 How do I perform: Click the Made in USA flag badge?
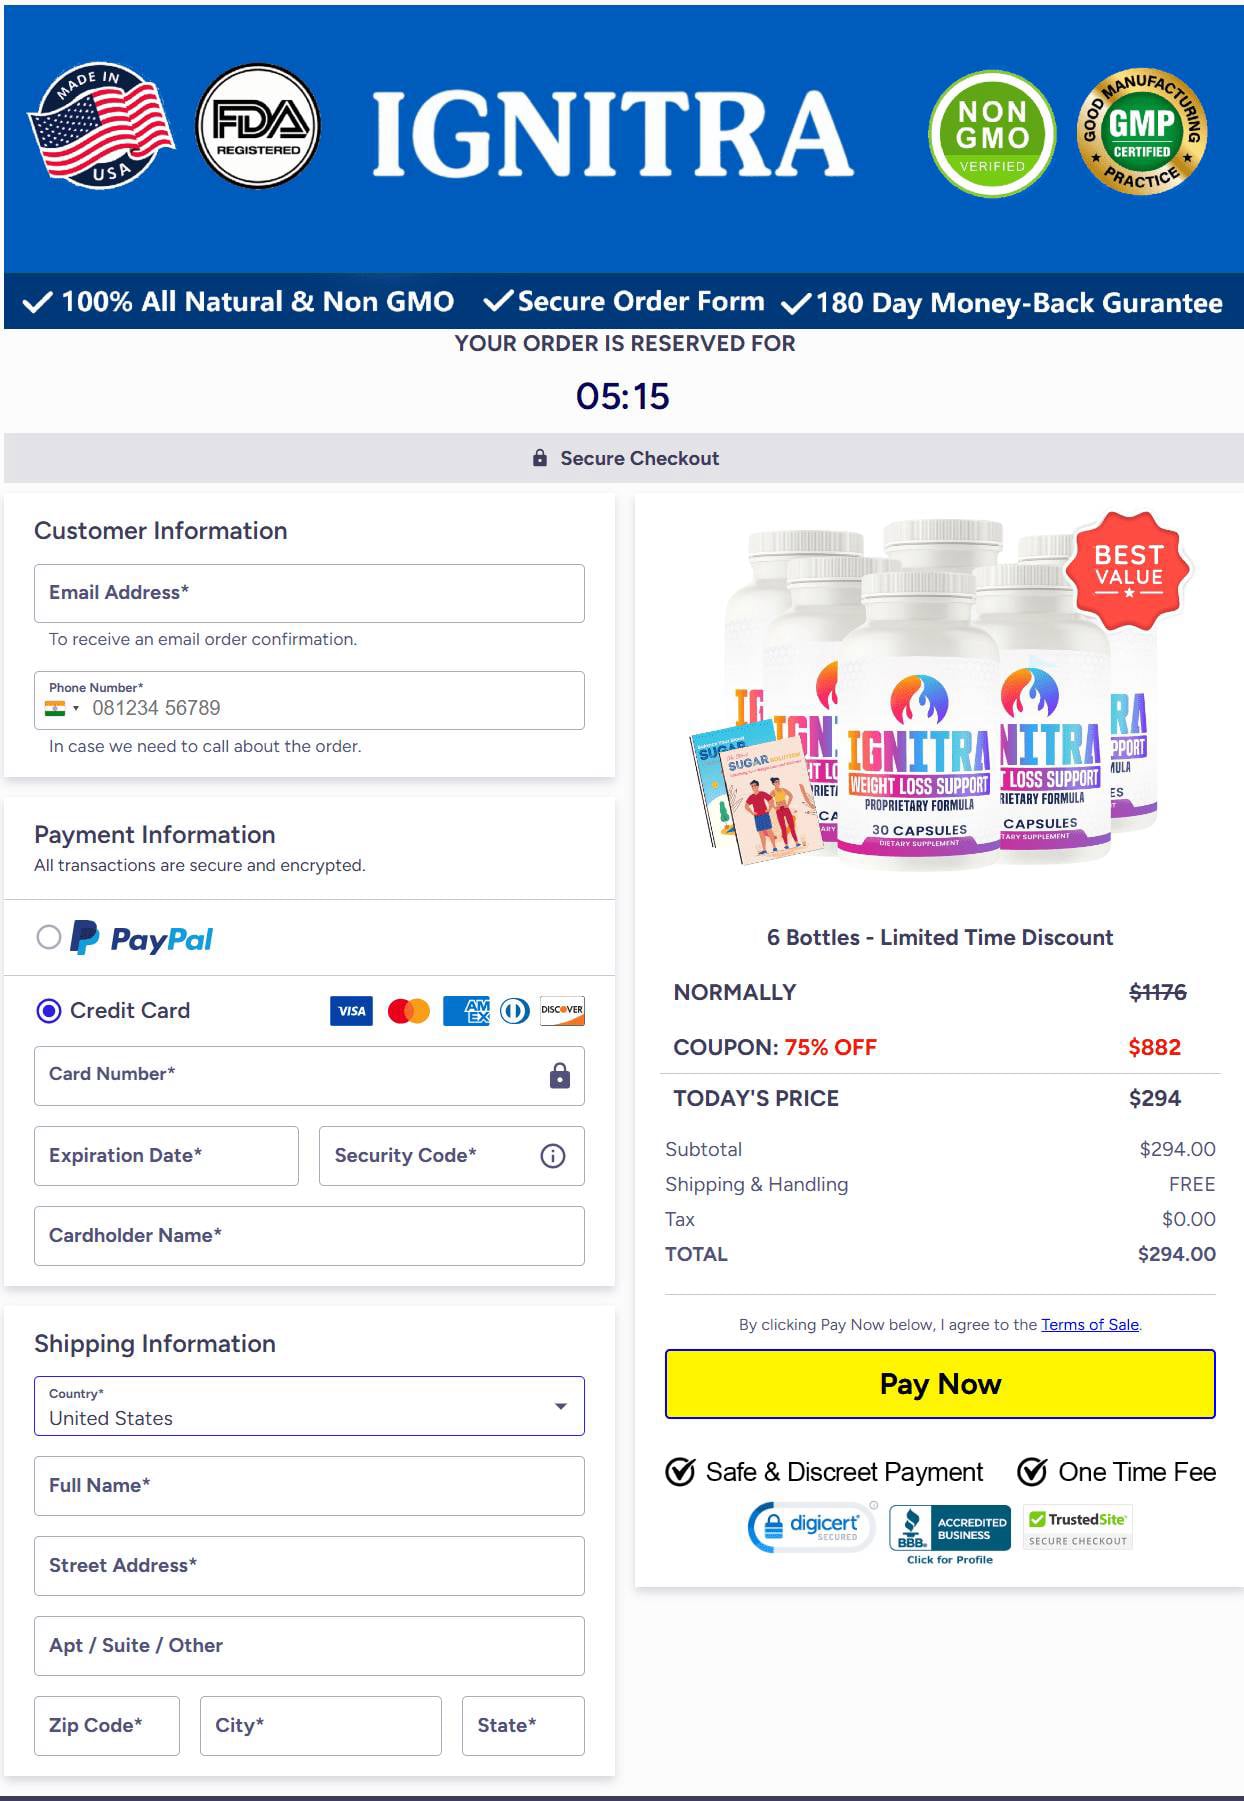point(101,125)
